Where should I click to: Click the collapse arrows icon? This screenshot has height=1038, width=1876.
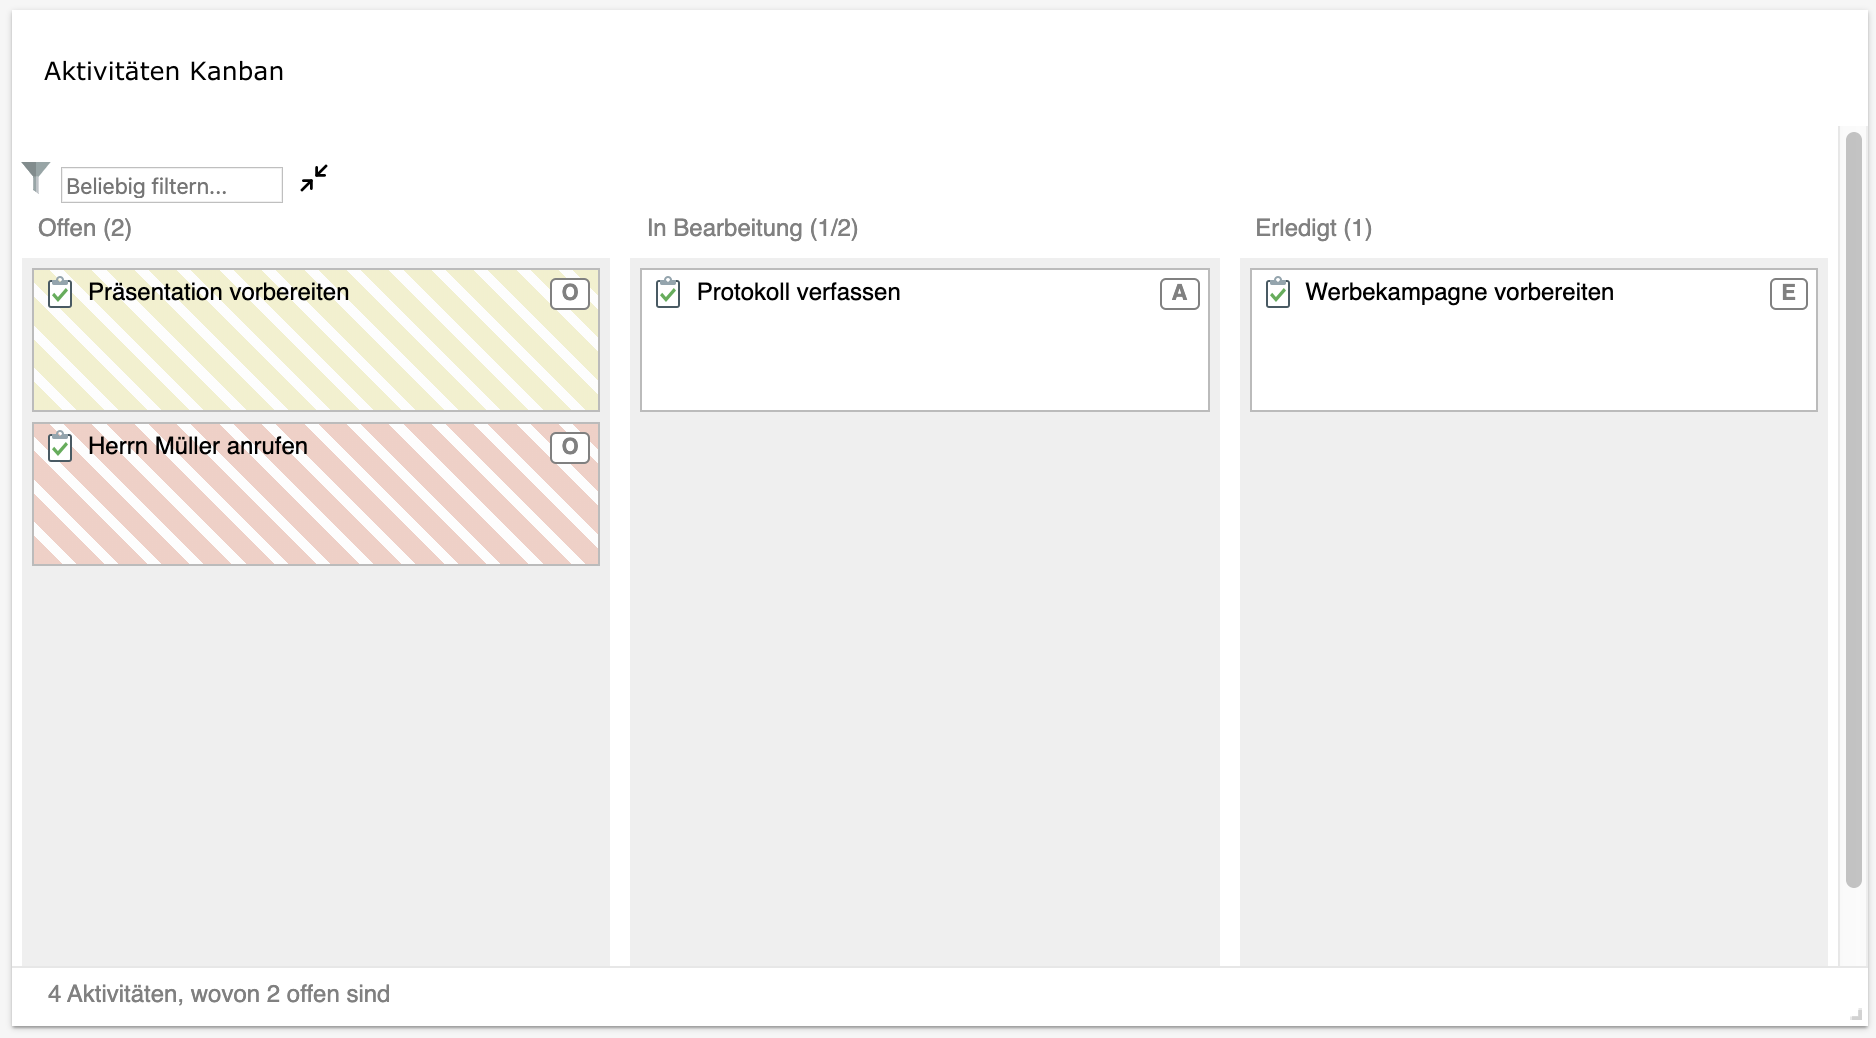pos(314,178)
